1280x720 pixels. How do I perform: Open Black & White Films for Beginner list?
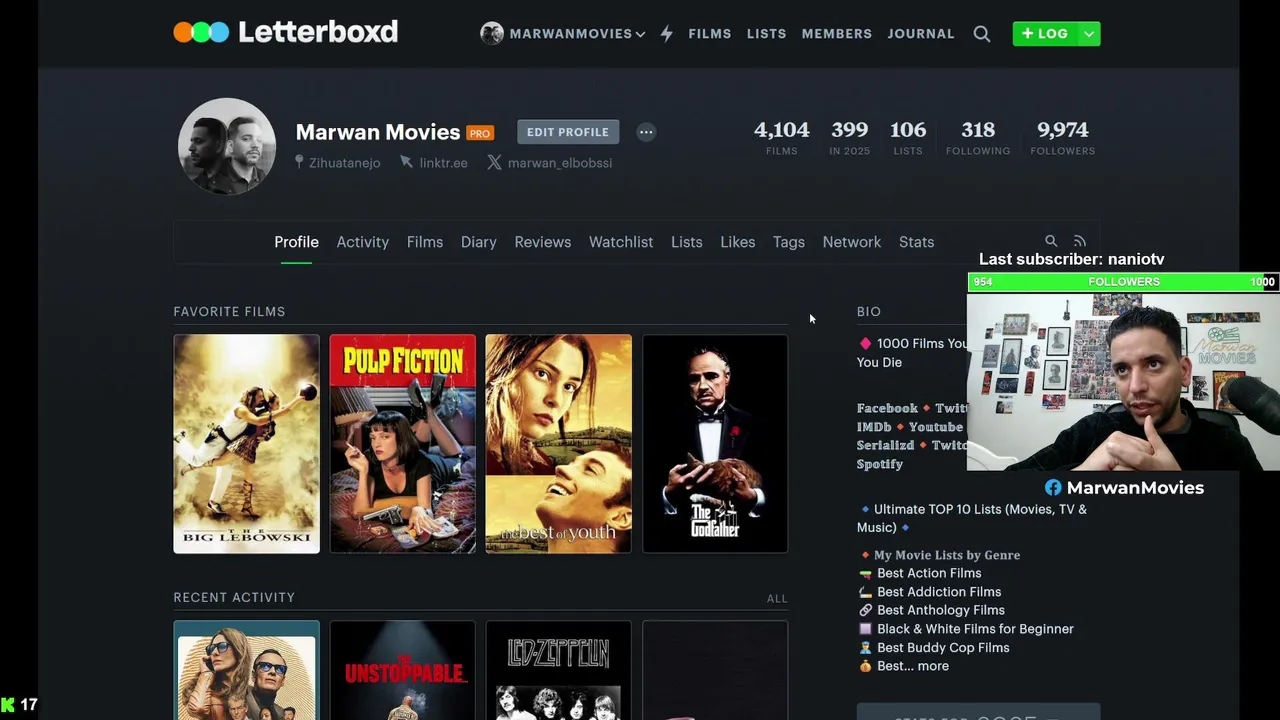[975, 629]
